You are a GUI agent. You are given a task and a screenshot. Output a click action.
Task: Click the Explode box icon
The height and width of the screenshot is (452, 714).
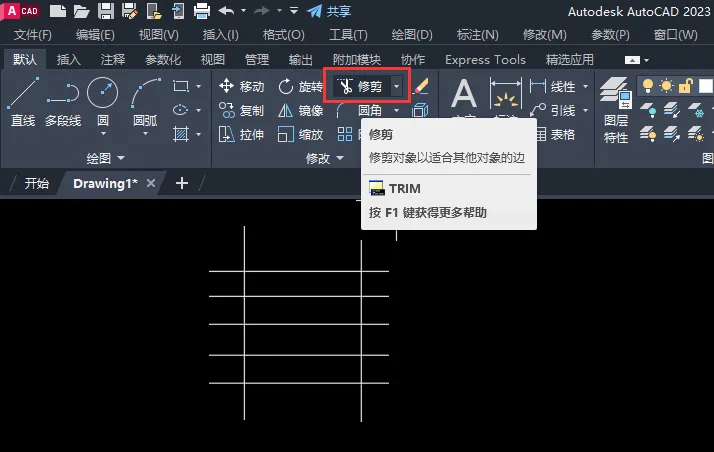420,110
